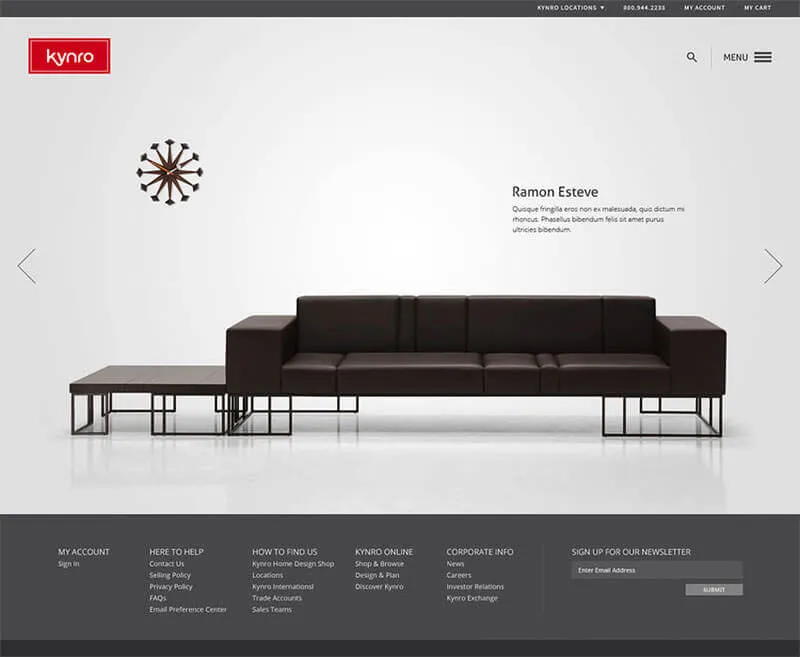Select the Shop & Browse link
This screenshot has height=657, width=800.
coord(379,564)
